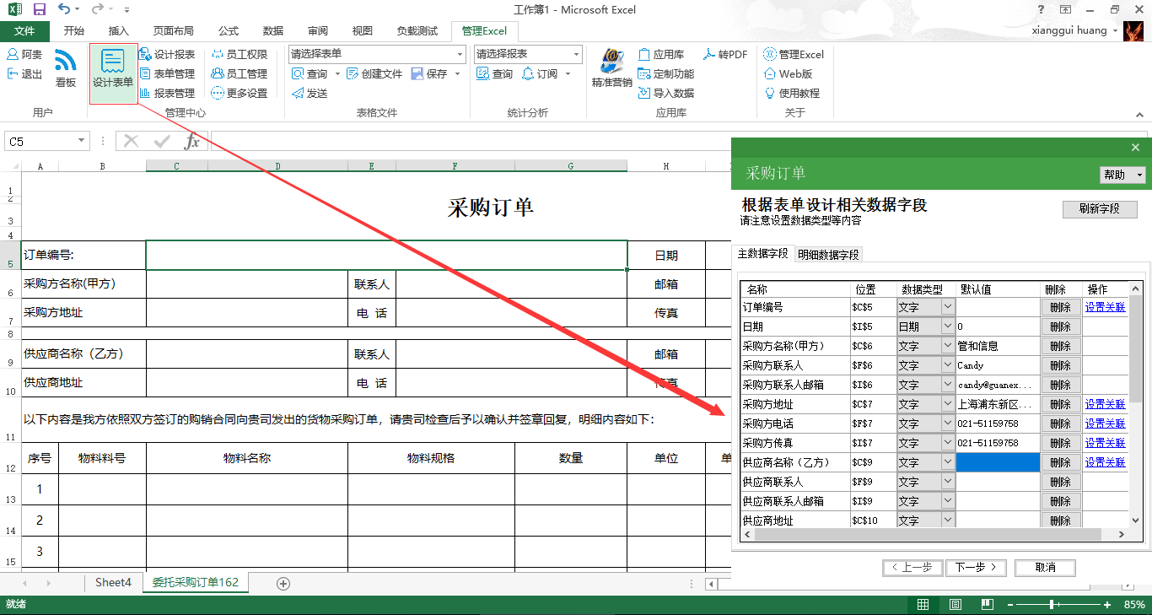This screenshot has width=1152, height=615.
Task: Open 员工权限 staff permissions
Action: click(239, 54)
